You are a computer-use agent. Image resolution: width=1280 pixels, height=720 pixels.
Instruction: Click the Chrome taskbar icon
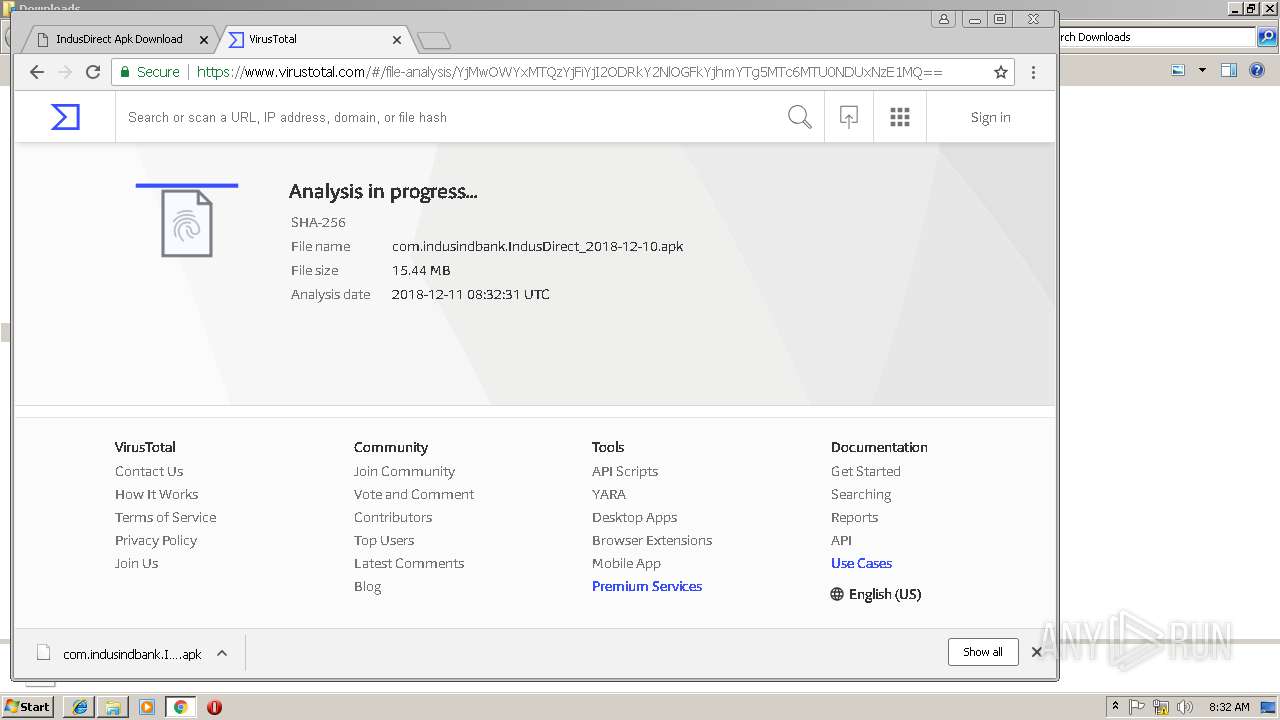180,707
